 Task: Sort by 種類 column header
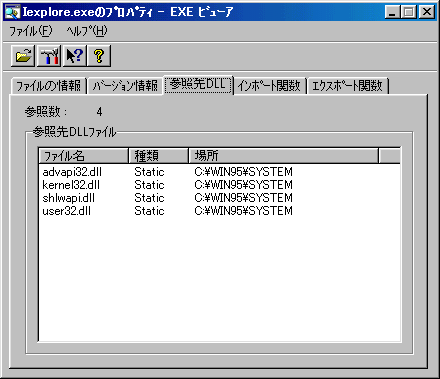pyautogui.click(x=159, y=156)
